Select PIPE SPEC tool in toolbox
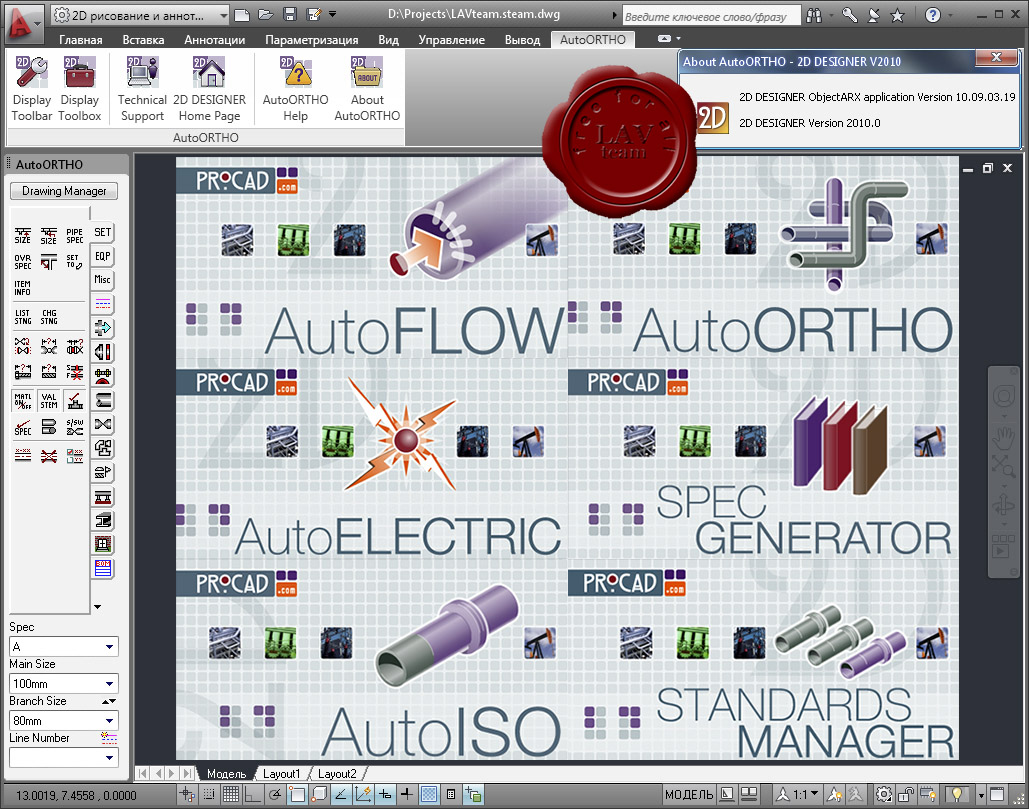The width and height of the screenshot is (1029, 809). click(x=75, y=236)
